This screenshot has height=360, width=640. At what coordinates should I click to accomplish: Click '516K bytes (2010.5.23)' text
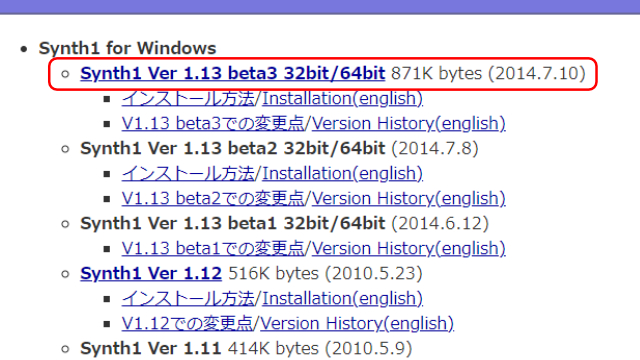pos(325,273)
